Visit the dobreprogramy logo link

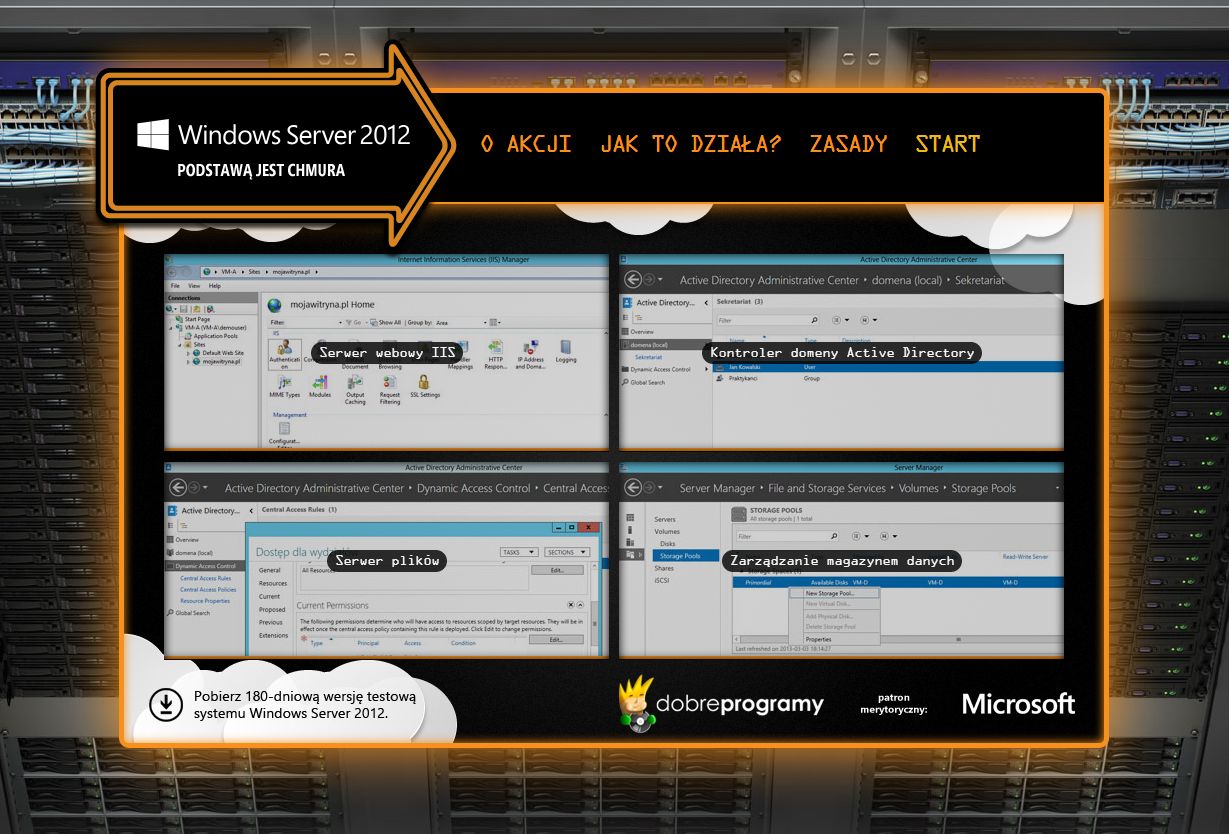(721, 704)
